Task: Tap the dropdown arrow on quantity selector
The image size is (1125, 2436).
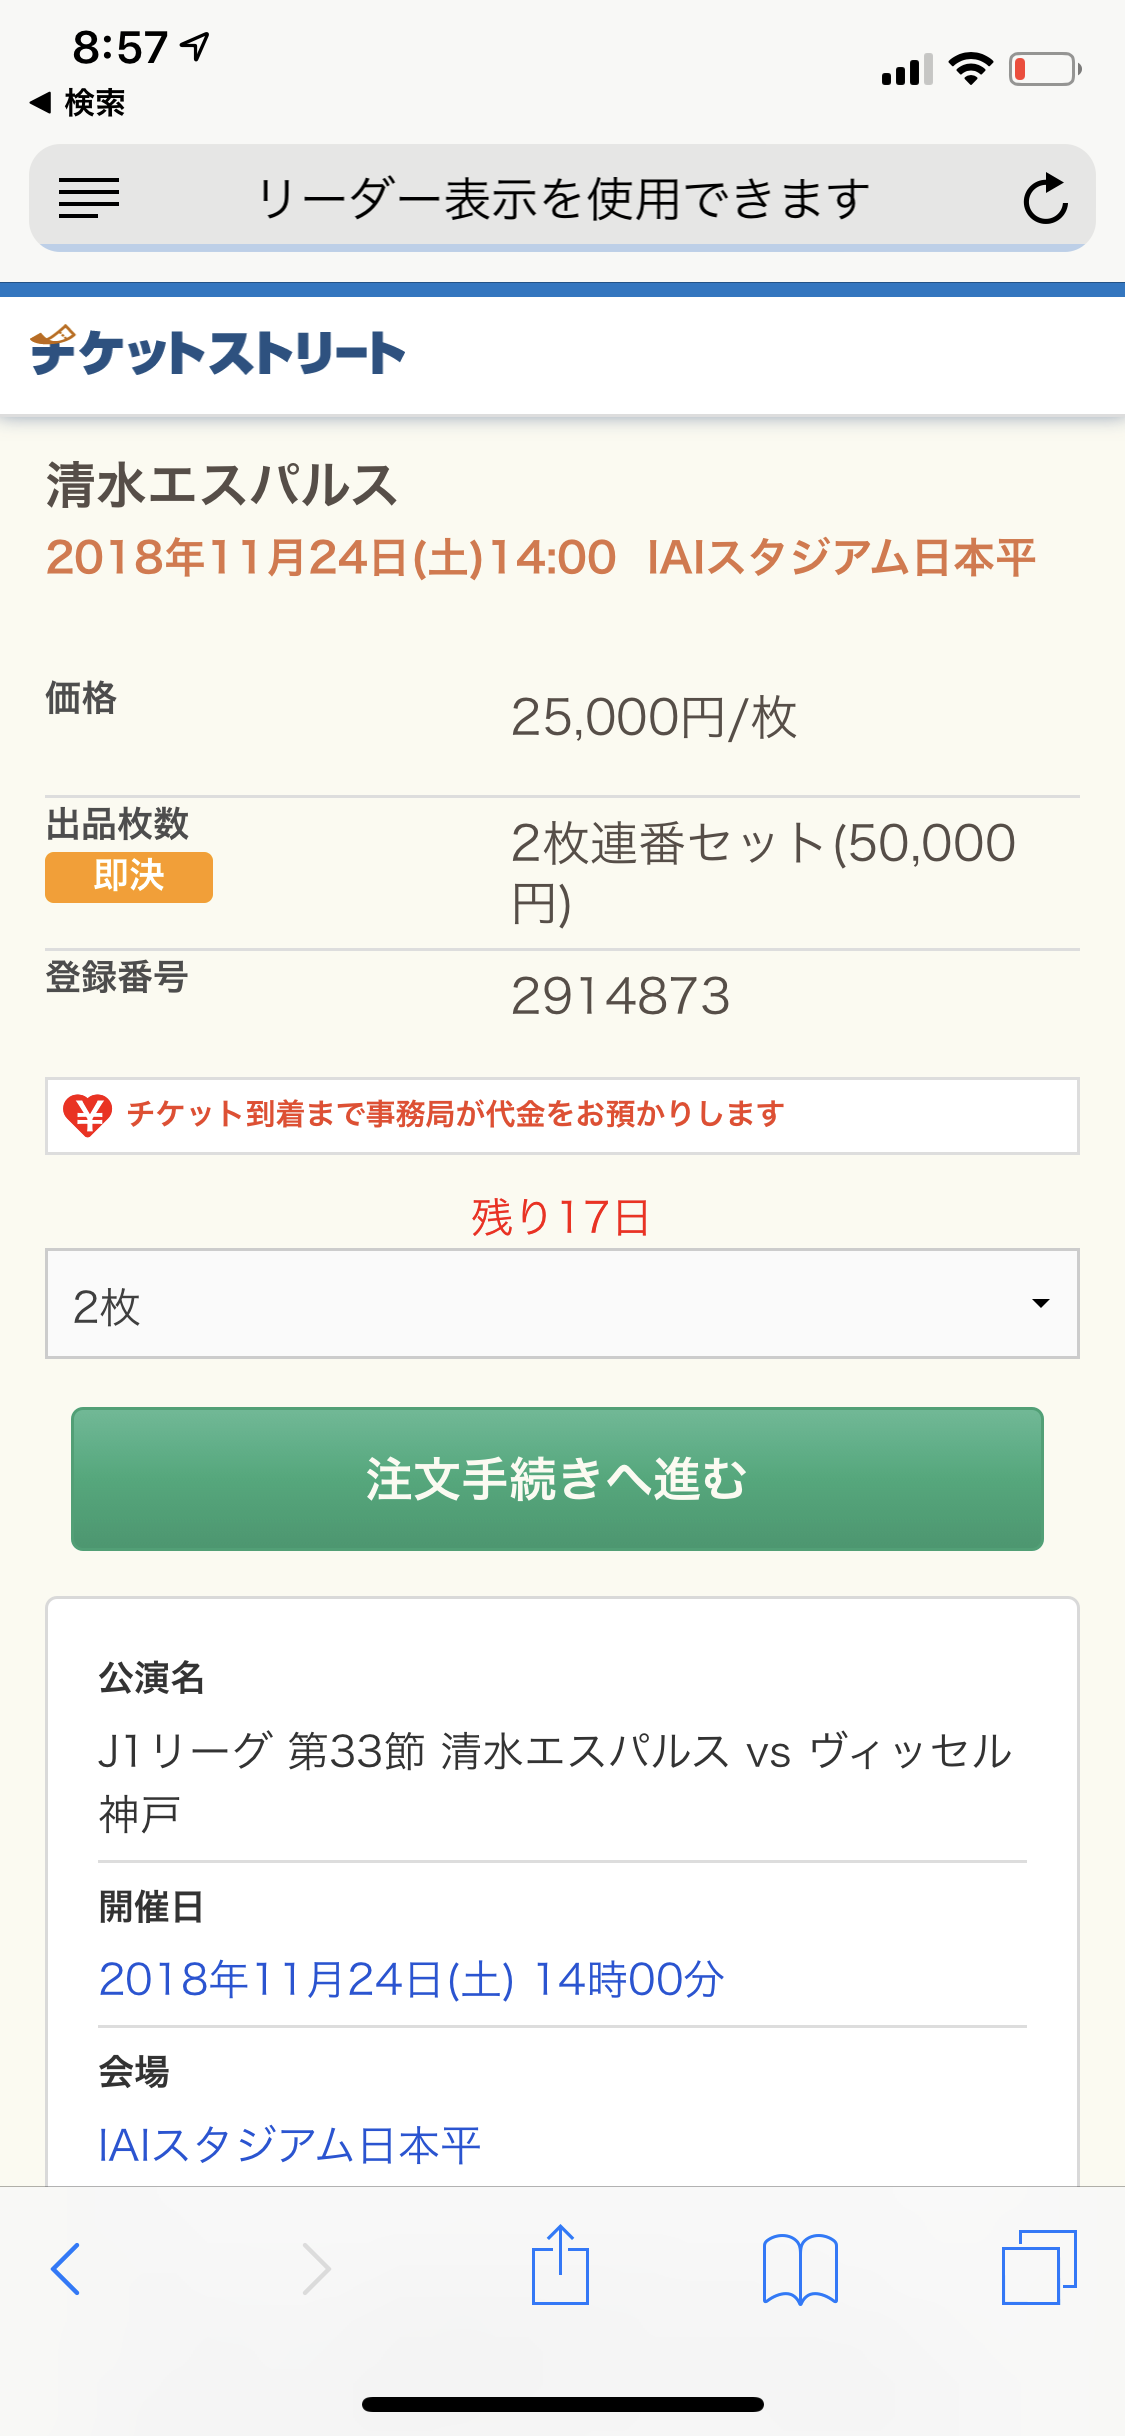Action: tap(1040, 1304)
